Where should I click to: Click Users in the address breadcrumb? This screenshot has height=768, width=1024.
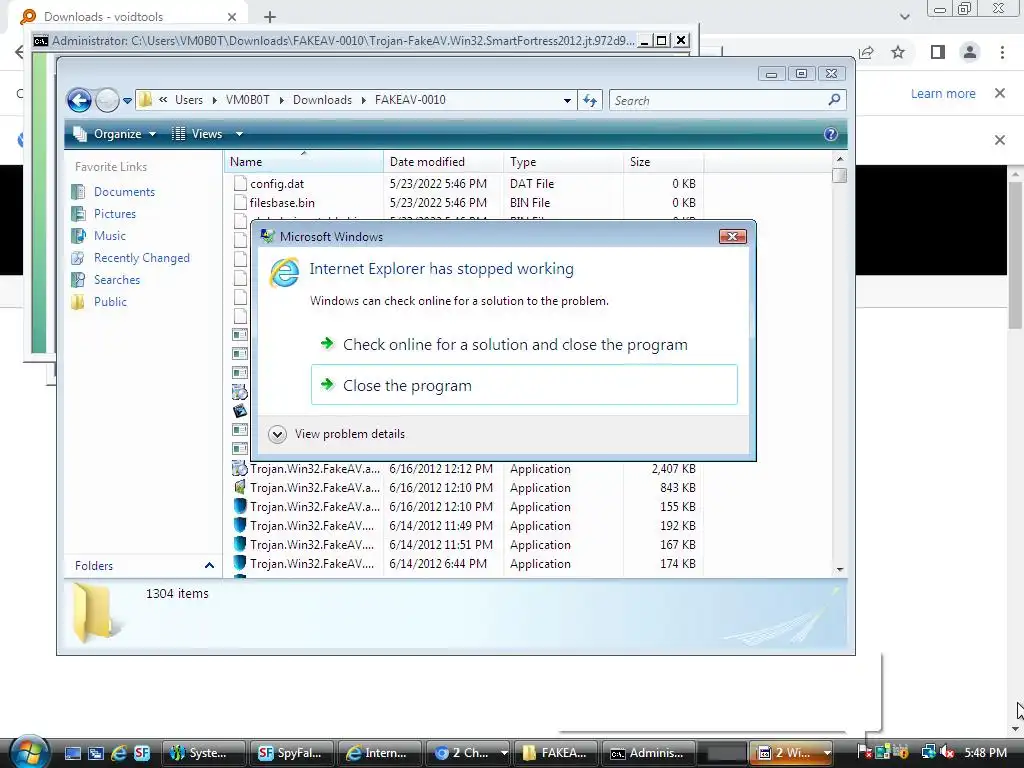point(189,100)
